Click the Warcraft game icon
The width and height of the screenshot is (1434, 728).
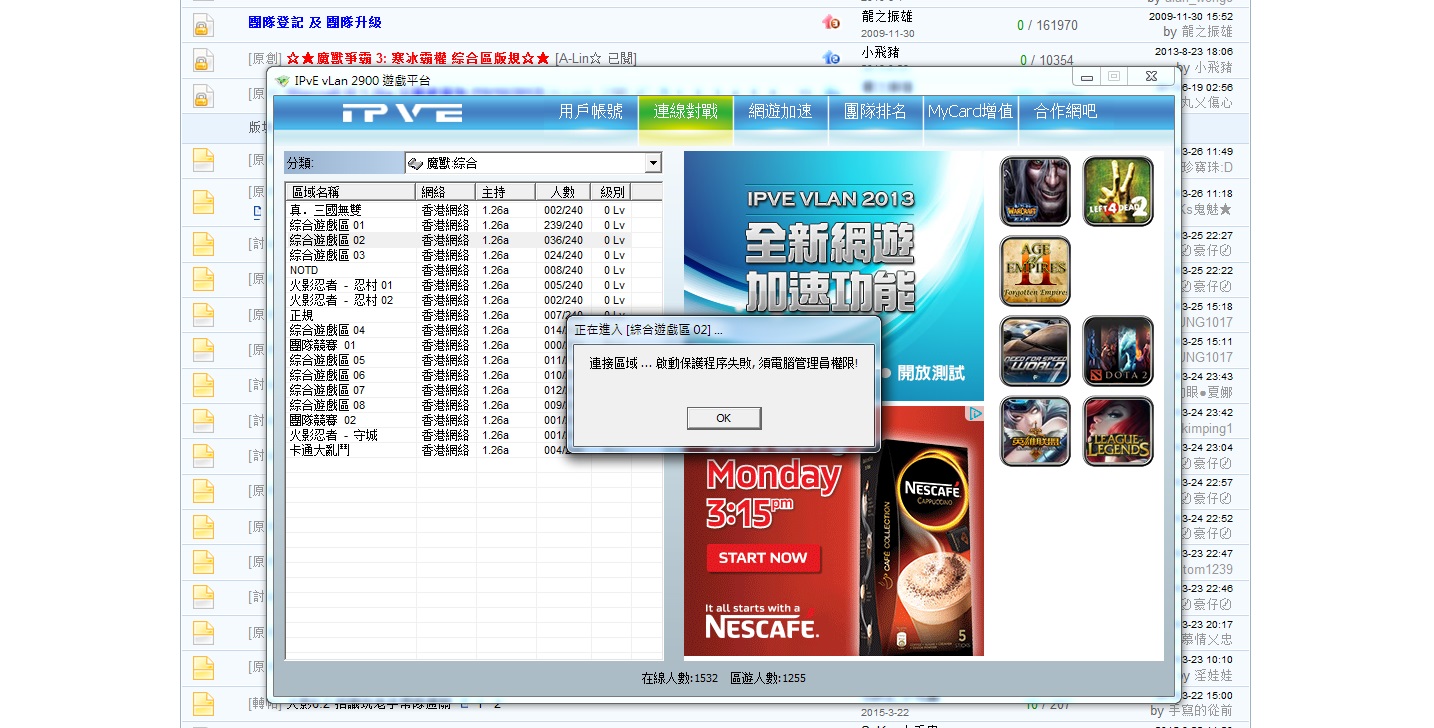click(x=1035, y=191)
